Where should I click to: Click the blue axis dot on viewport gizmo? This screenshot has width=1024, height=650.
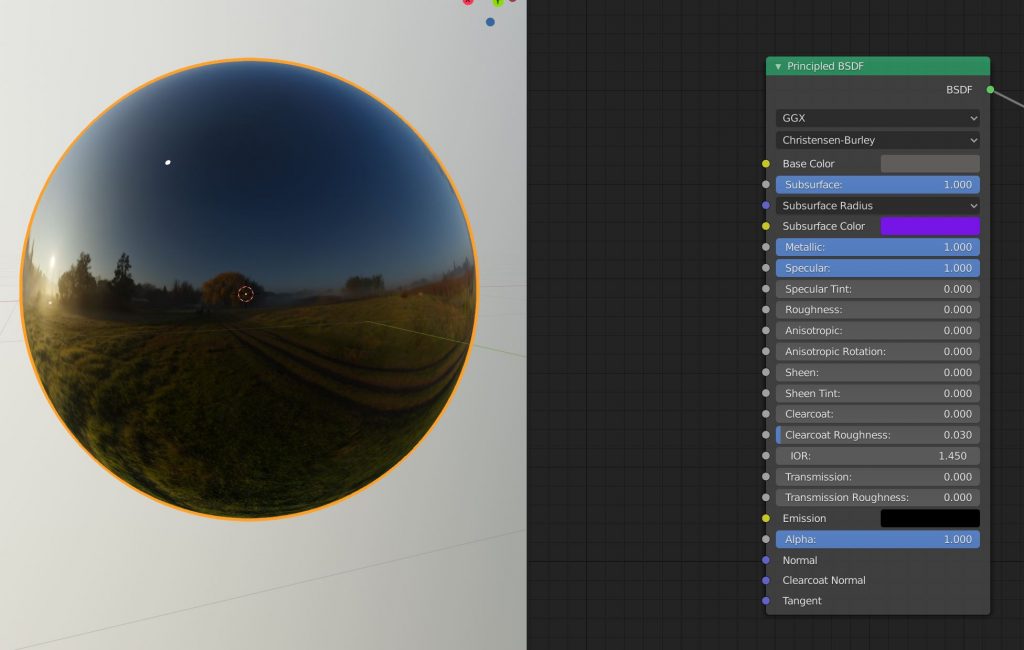click(x=490, y=22)
